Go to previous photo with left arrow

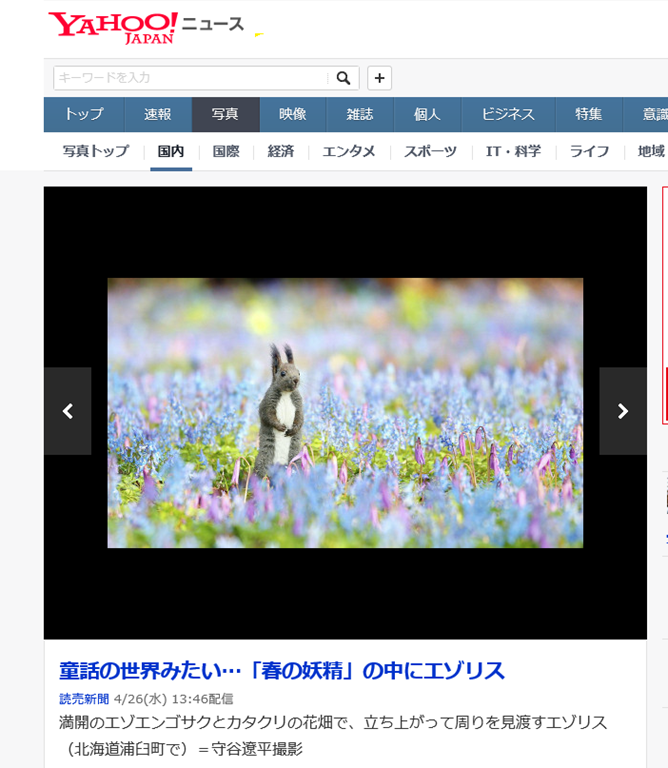pyautogui.click(x=68, y=411)
